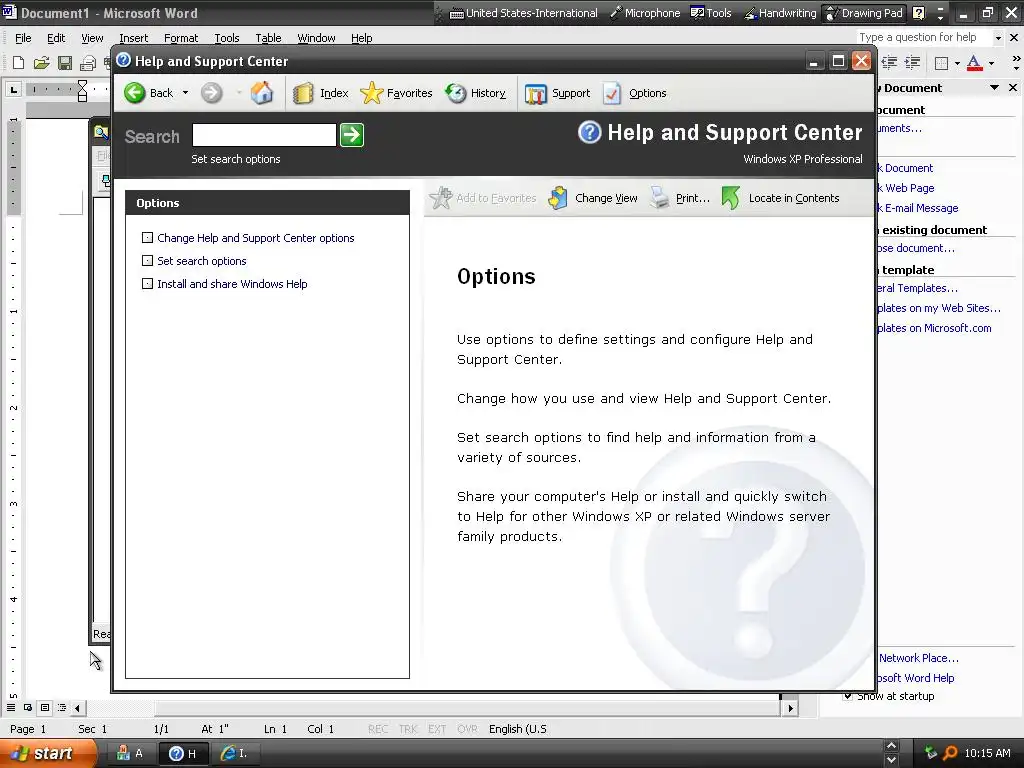1024x768 pixels.
Task: Open the Index book icon
Action: pyautogui.click(x=302, y=93)
